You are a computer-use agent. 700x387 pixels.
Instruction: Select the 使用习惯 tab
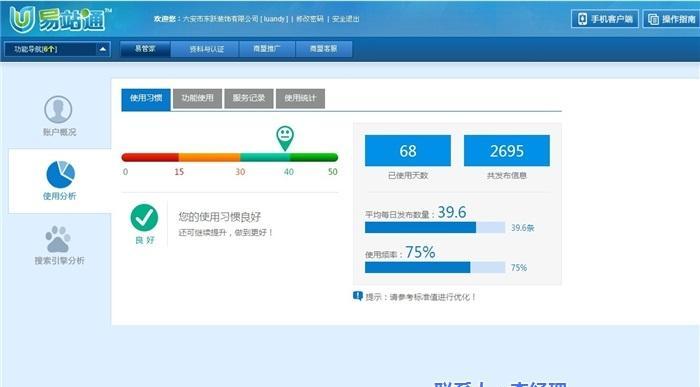point(146,99)
